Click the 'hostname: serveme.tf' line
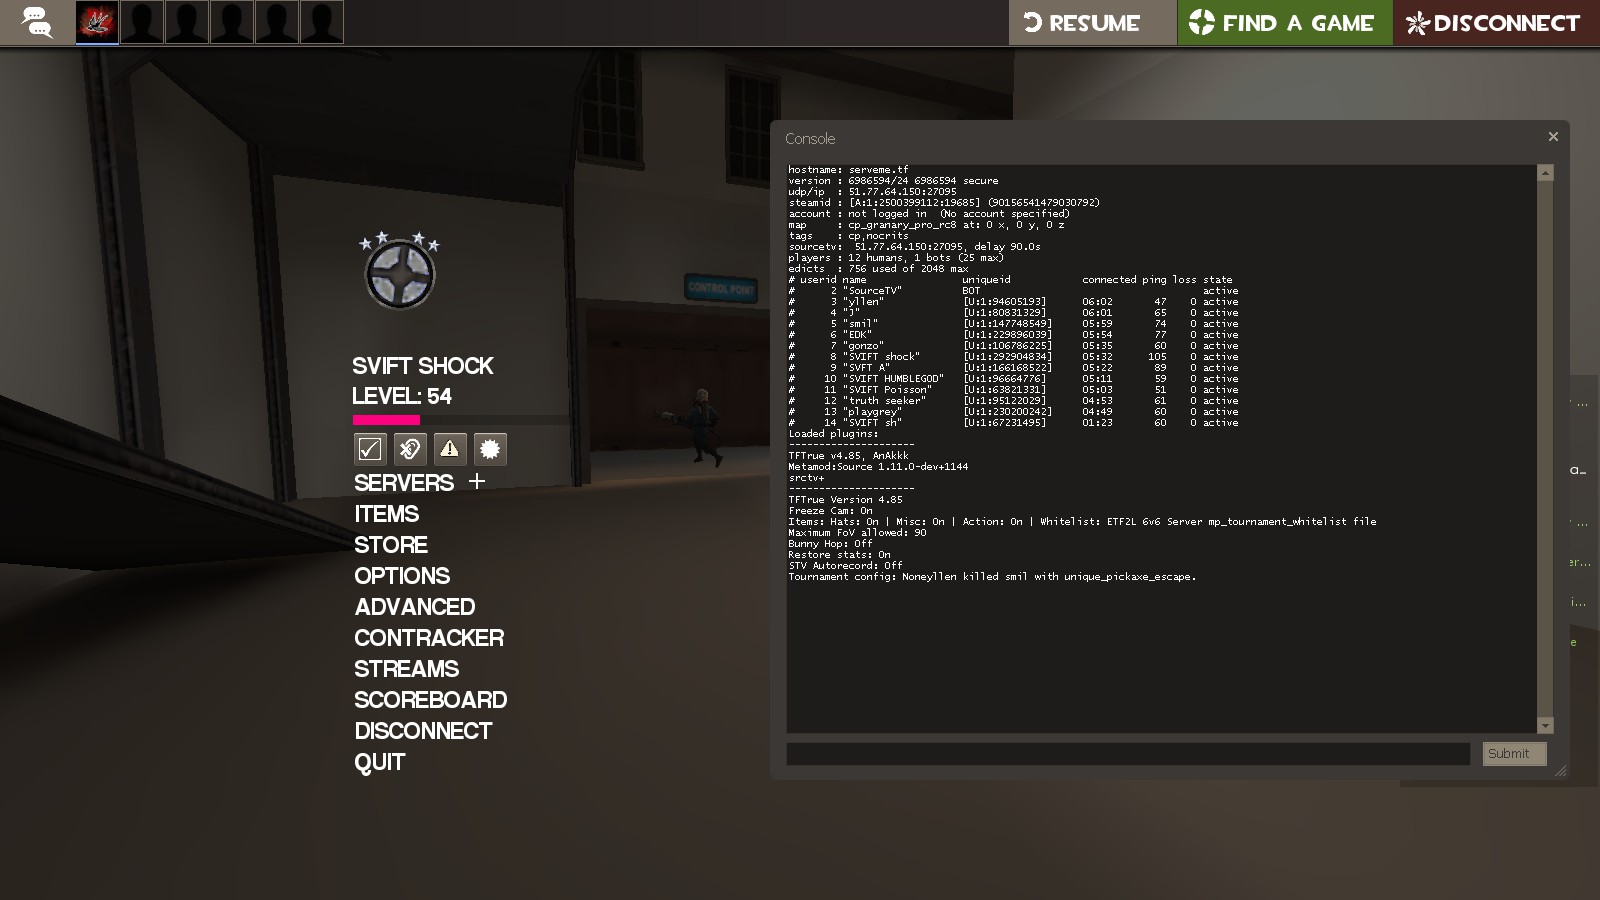The height and width of the screenshot is (900, 1600). [x=848, y=170]
